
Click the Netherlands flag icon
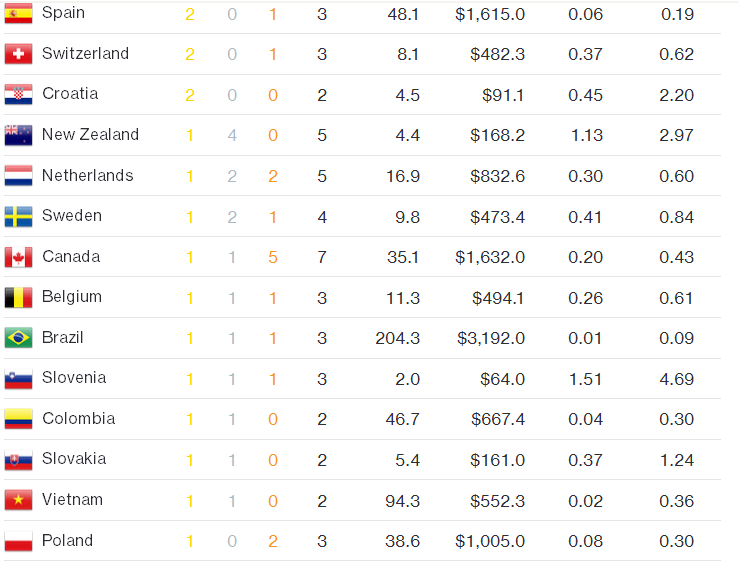18,176
